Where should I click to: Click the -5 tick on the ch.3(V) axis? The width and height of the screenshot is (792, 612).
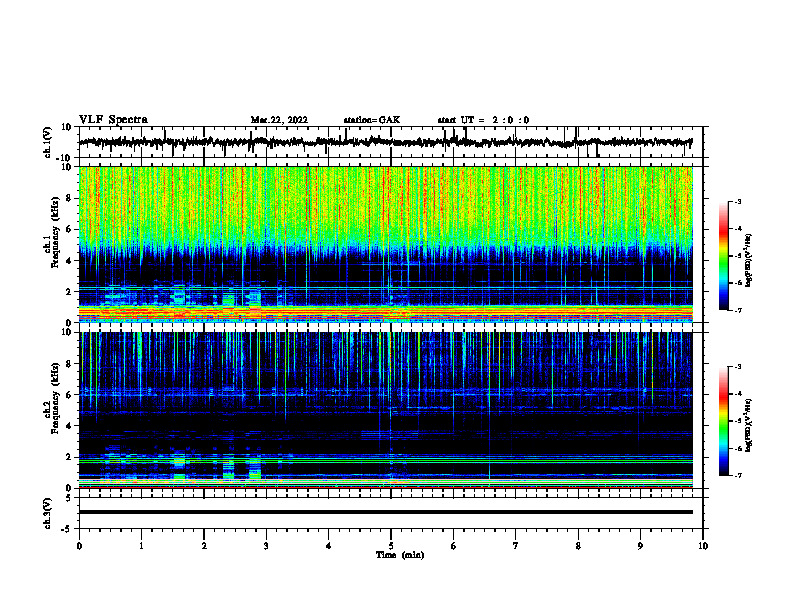click(67, 529)
